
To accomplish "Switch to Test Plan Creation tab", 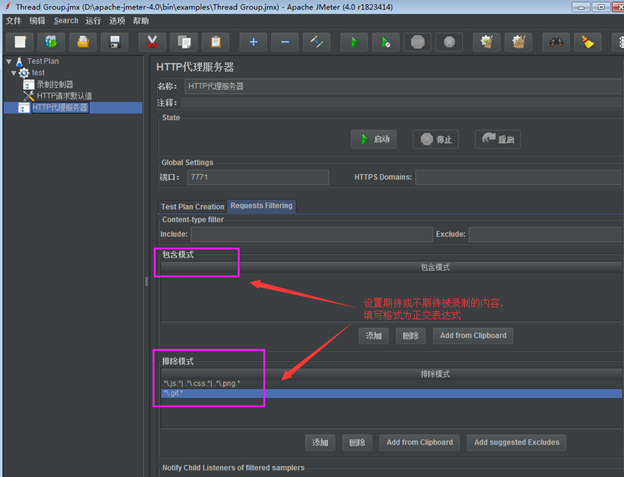I will [x=192, y=206].
